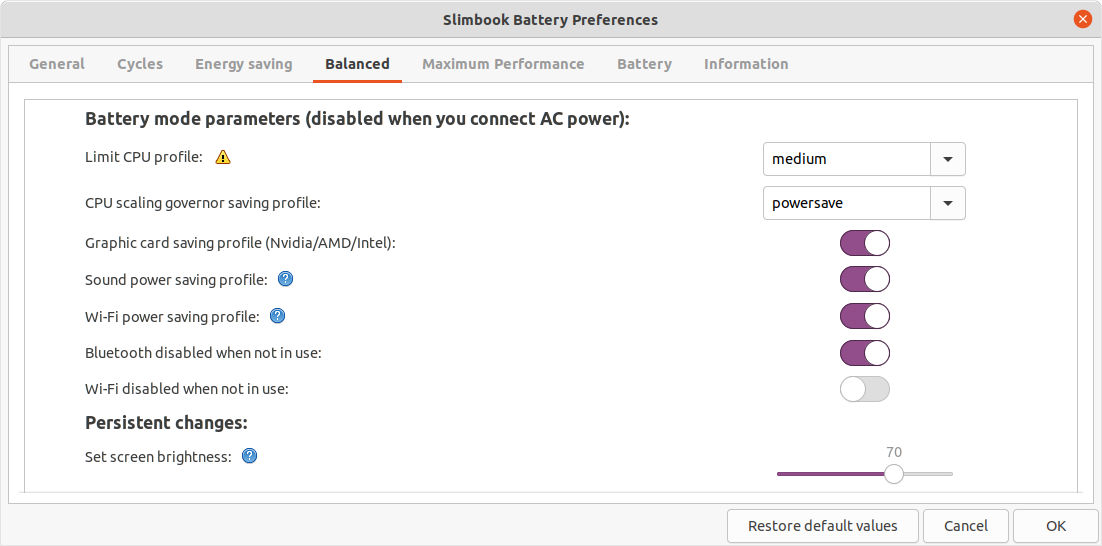Toggle Bluetooth disabled when not in use

click(x=864, y=353)
